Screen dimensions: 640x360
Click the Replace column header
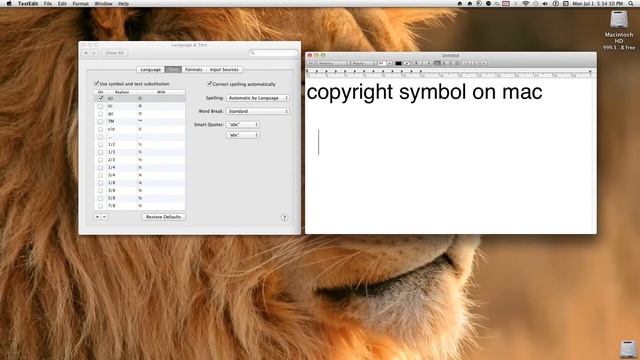coord(122,92)
